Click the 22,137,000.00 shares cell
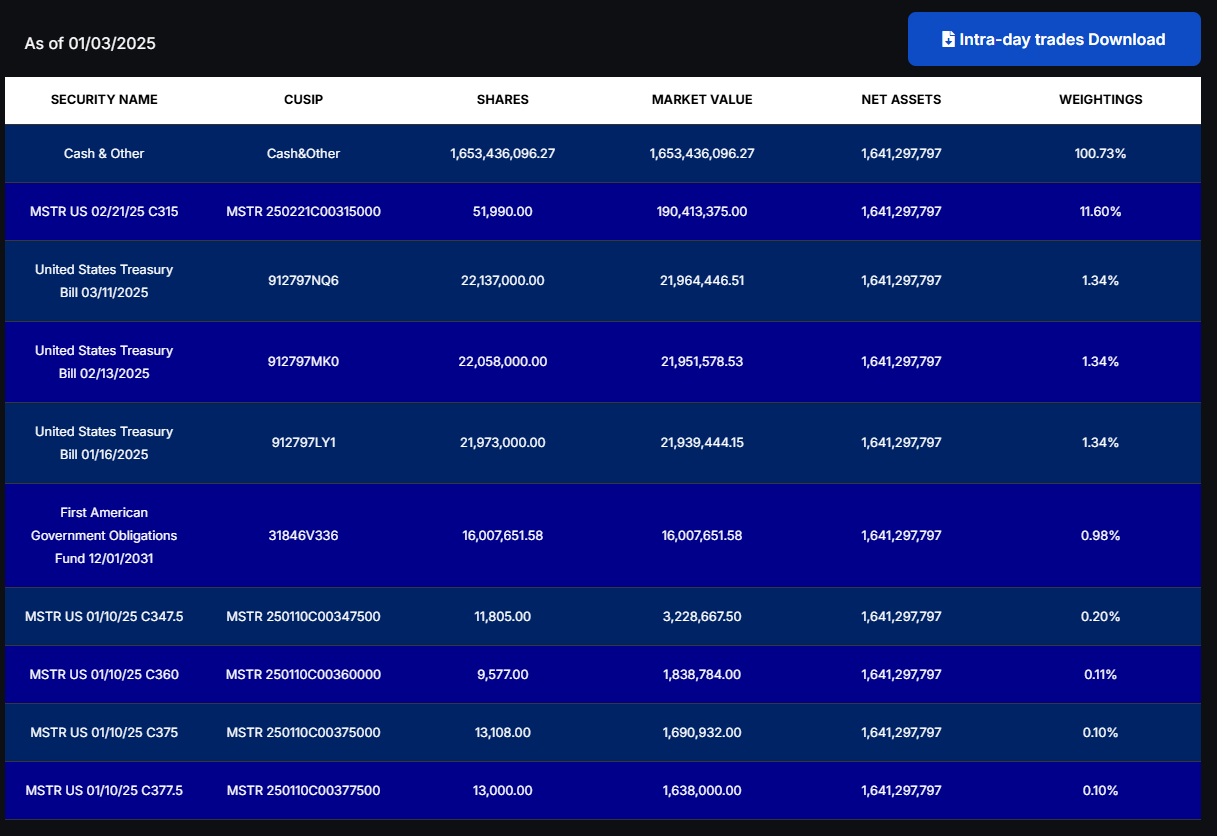The width and height of the screenshot is (1217, 836). point(502,281)
